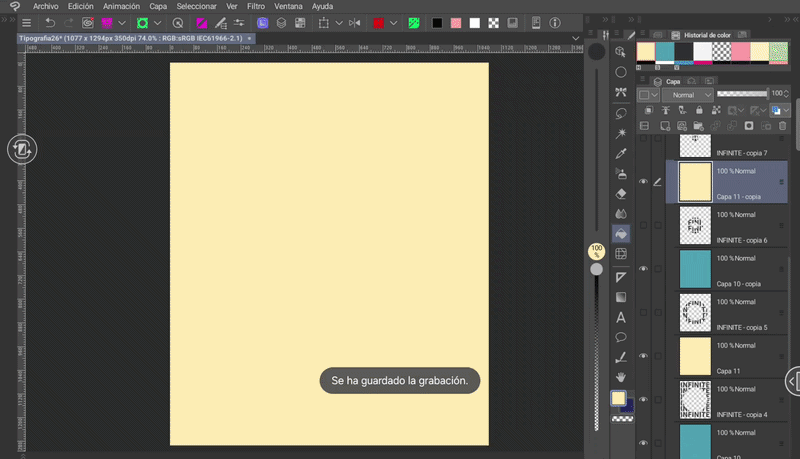Select the Gradient tool
Screen dimensions: 800x459
(x=621, y=297)
